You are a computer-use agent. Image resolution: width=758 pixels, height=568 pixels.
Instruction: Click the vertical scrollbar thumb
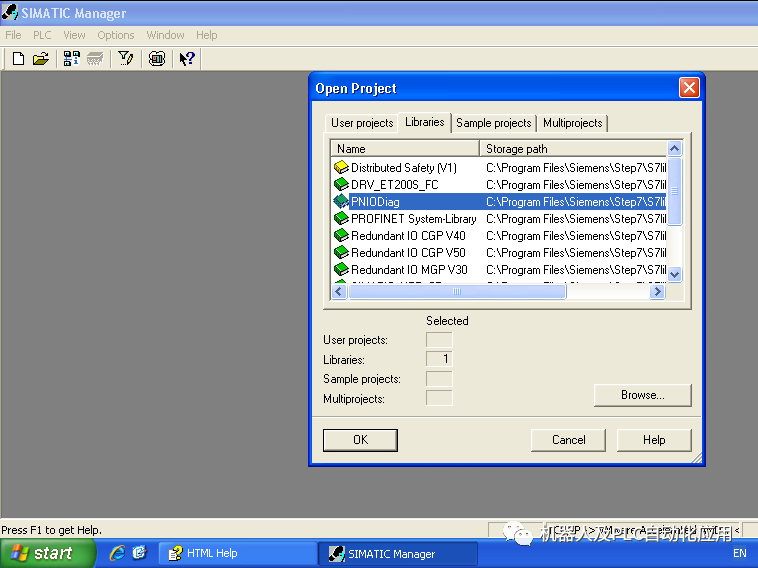(x=674, y=191)
